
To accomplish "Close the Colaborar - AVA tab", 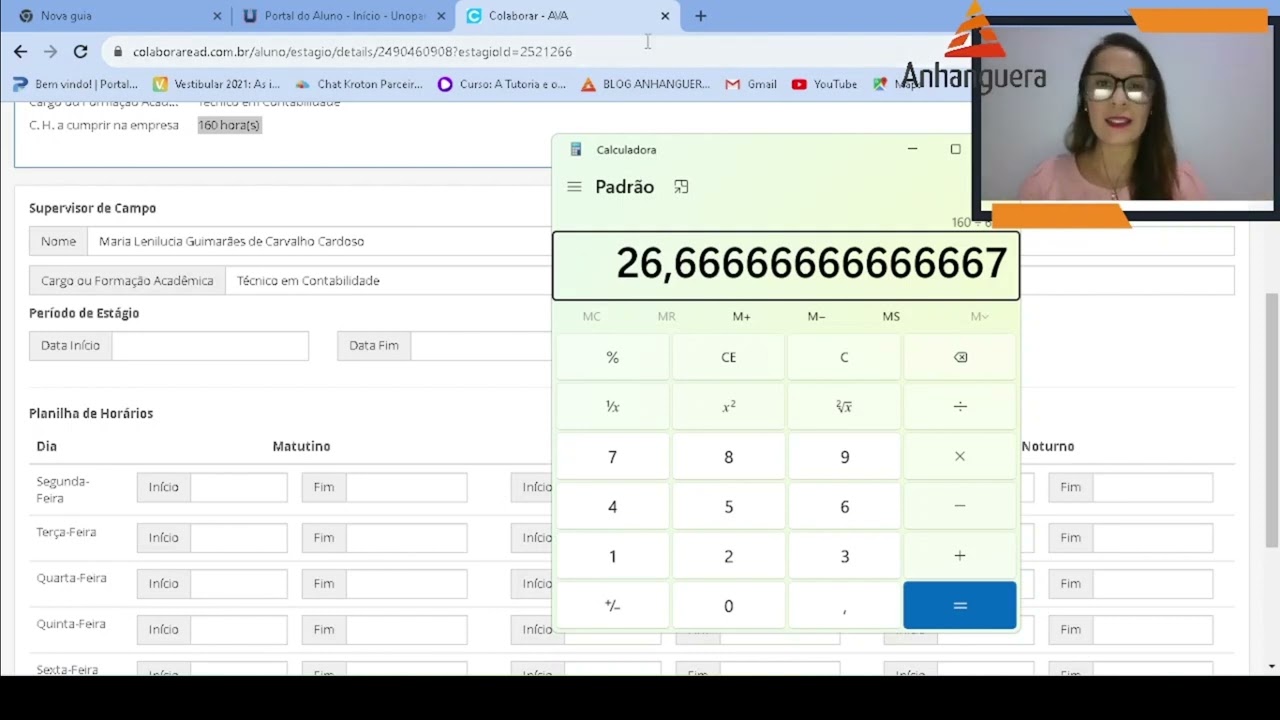I will [x=665, y=16].
